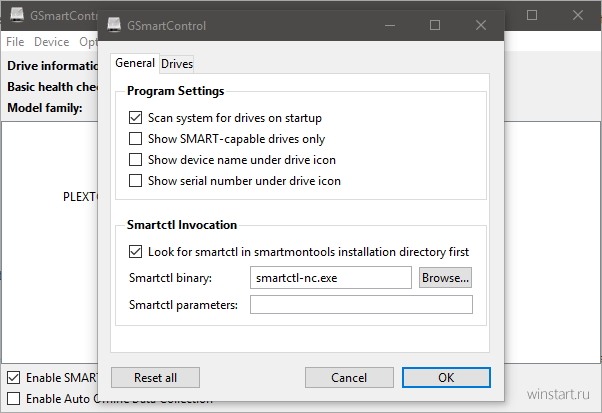This screenshot has height=413, width=602.
Task: Click the main window GSmartControl app icon
Action: click(17, 15)
